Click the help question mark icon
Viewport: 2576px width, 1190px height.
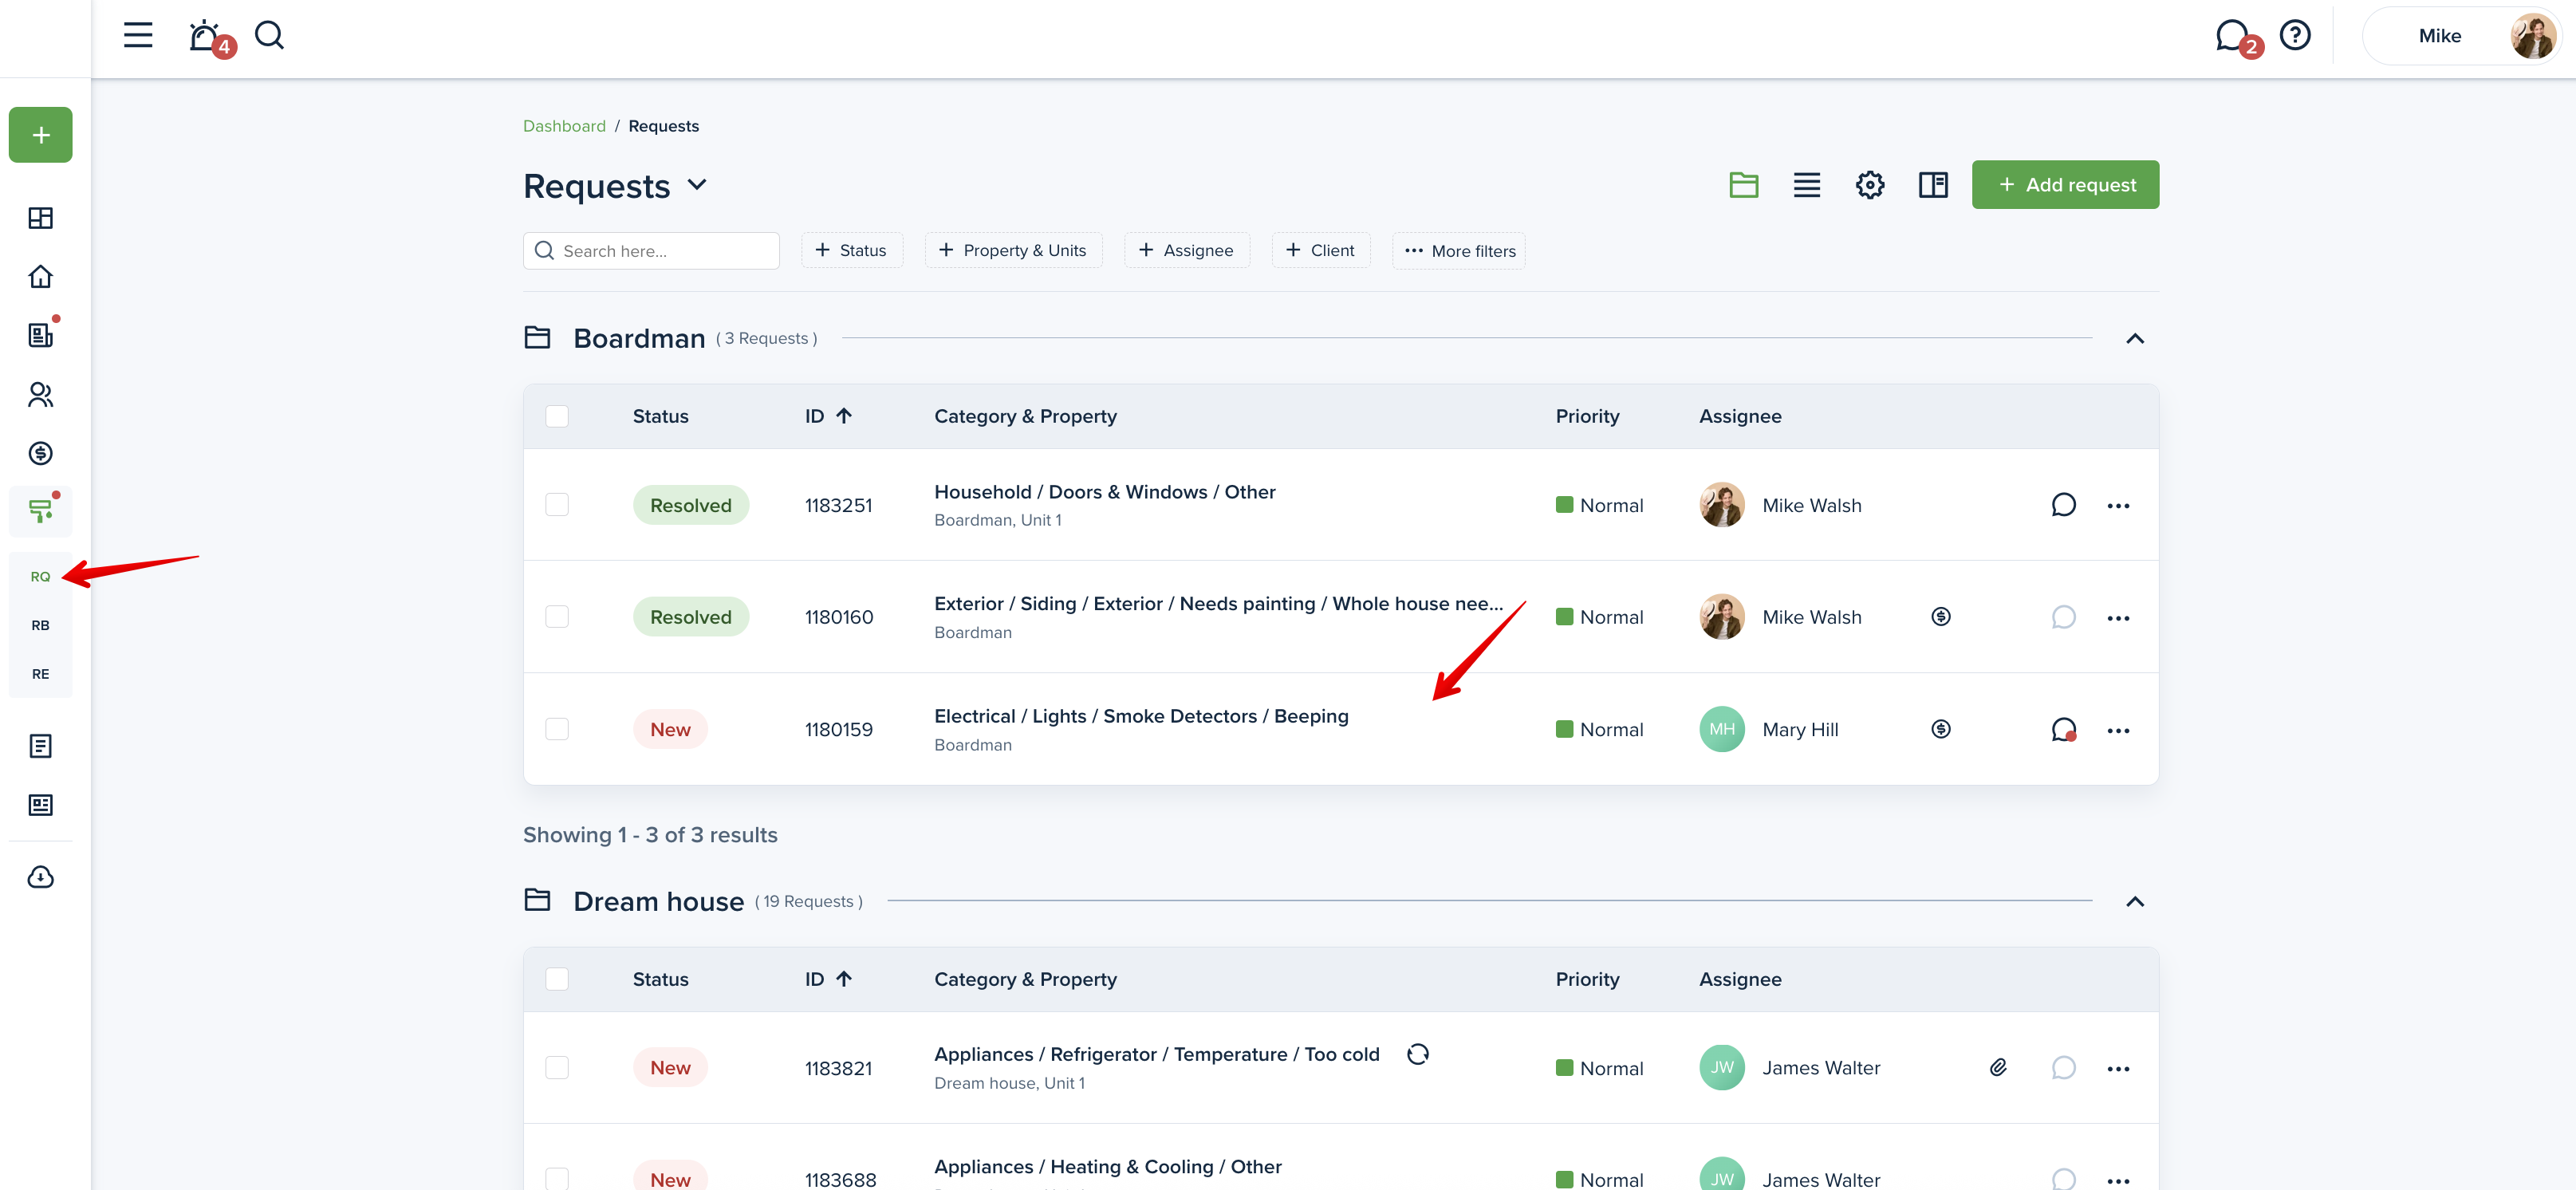2294,36
